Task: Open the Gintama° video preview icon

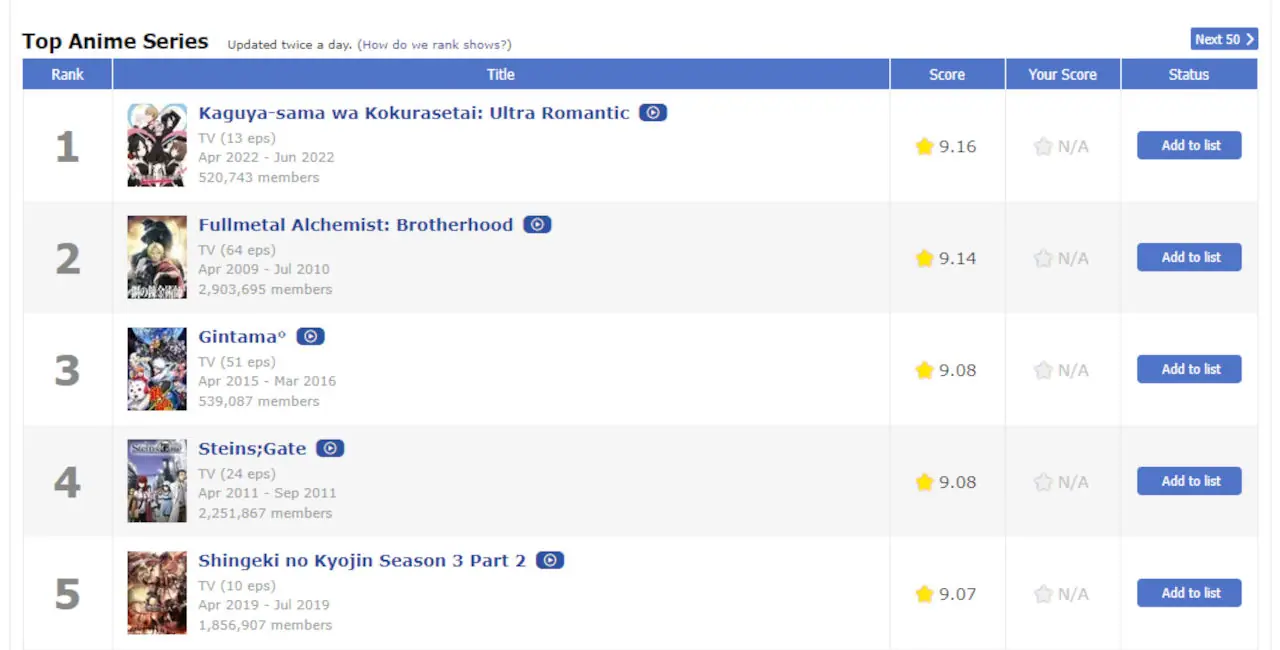Action: 310,337
